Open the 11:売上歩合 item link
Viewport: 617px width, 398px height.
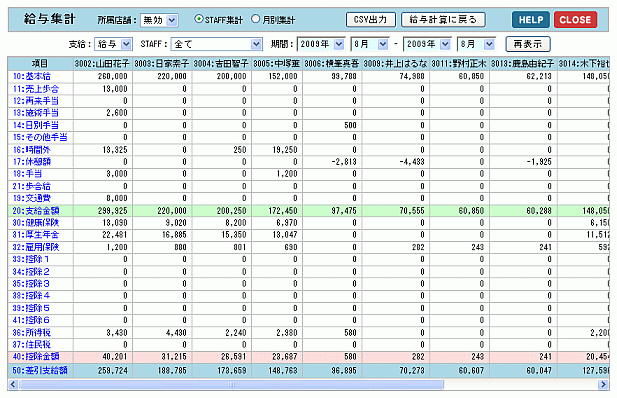click(36, 89)
